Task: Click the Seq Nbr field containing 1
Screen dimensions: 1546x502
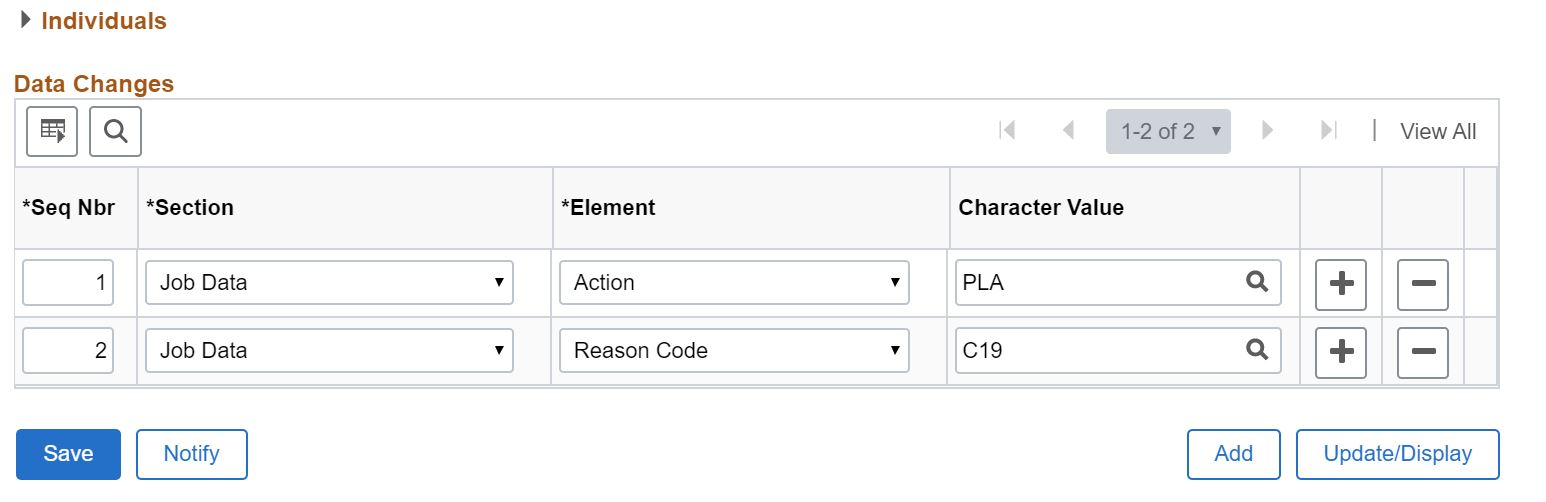Action: click(68, 283)
